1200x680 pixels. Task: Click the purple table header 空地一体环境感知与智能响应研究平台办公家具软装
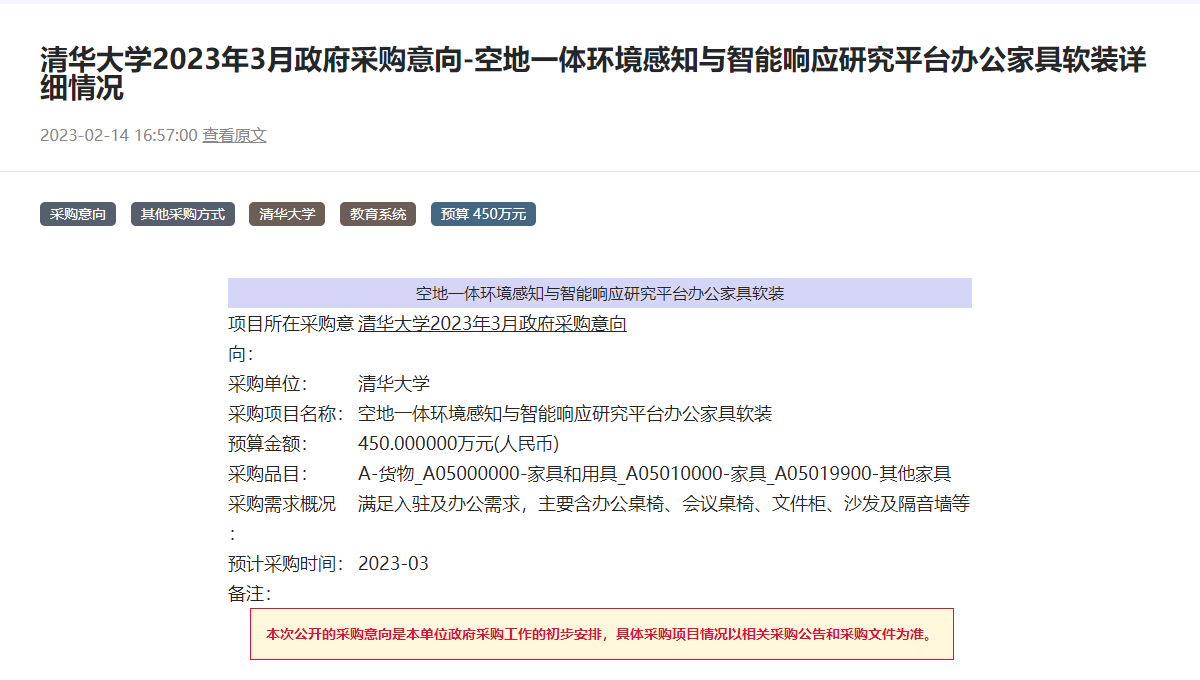pos(600,293)
